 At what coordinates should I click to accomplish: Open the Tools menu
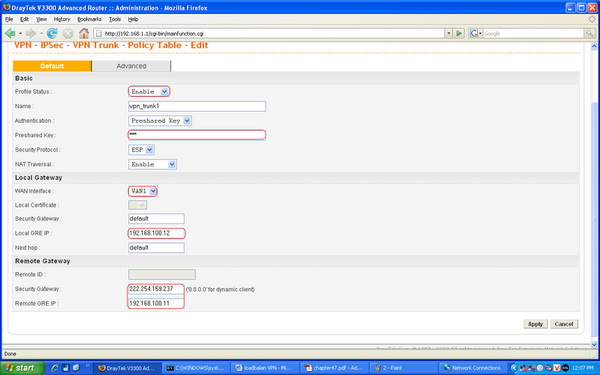click(x=115, y=19)
